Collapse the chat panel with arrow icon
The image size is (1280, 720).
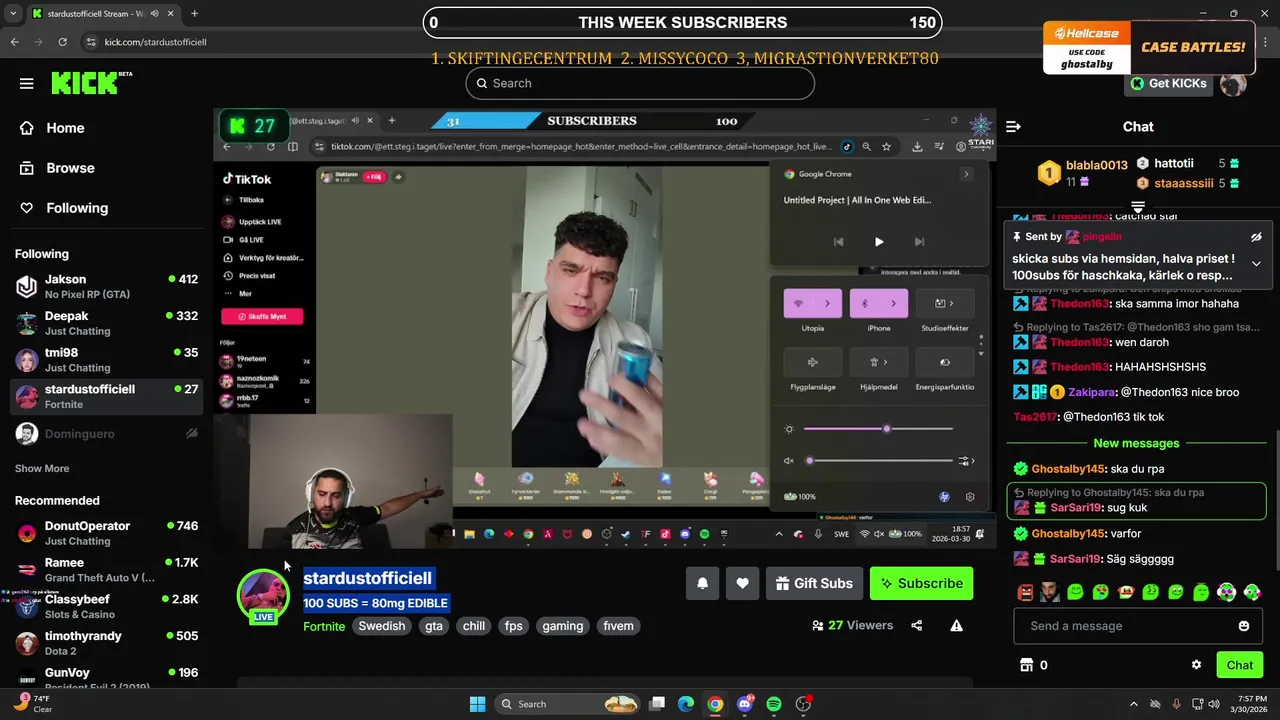point(1013,127)
